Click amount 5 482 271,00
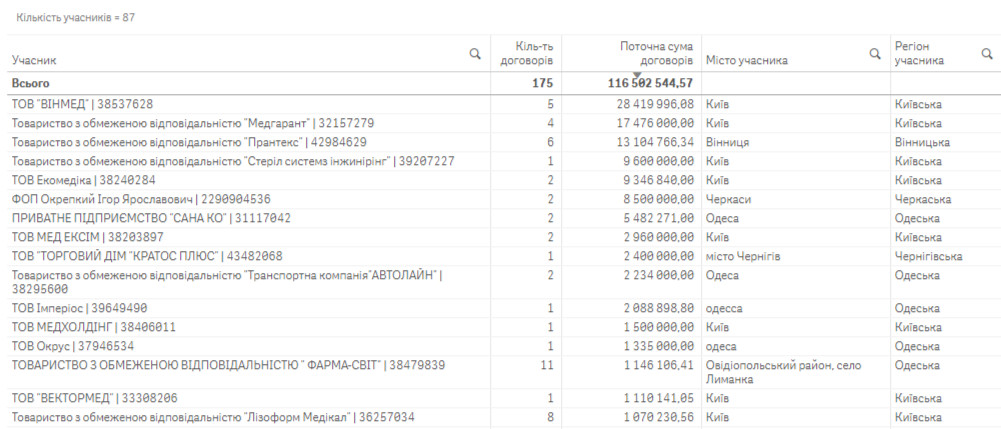The height and width of the screenshot is (429, 1001). click(x=659, y=218)
